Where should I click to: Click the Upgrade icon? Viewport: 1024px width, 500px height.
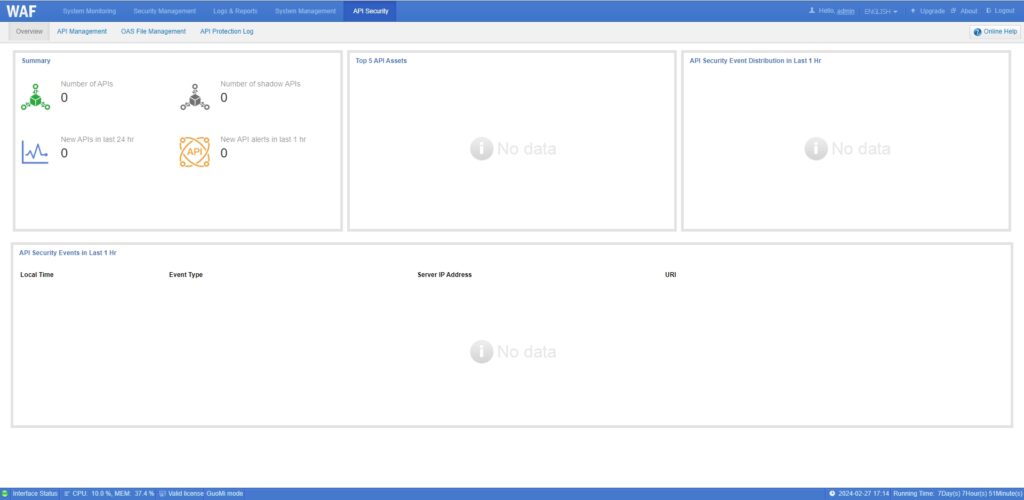pyautogui.click(x=913, y=10)
